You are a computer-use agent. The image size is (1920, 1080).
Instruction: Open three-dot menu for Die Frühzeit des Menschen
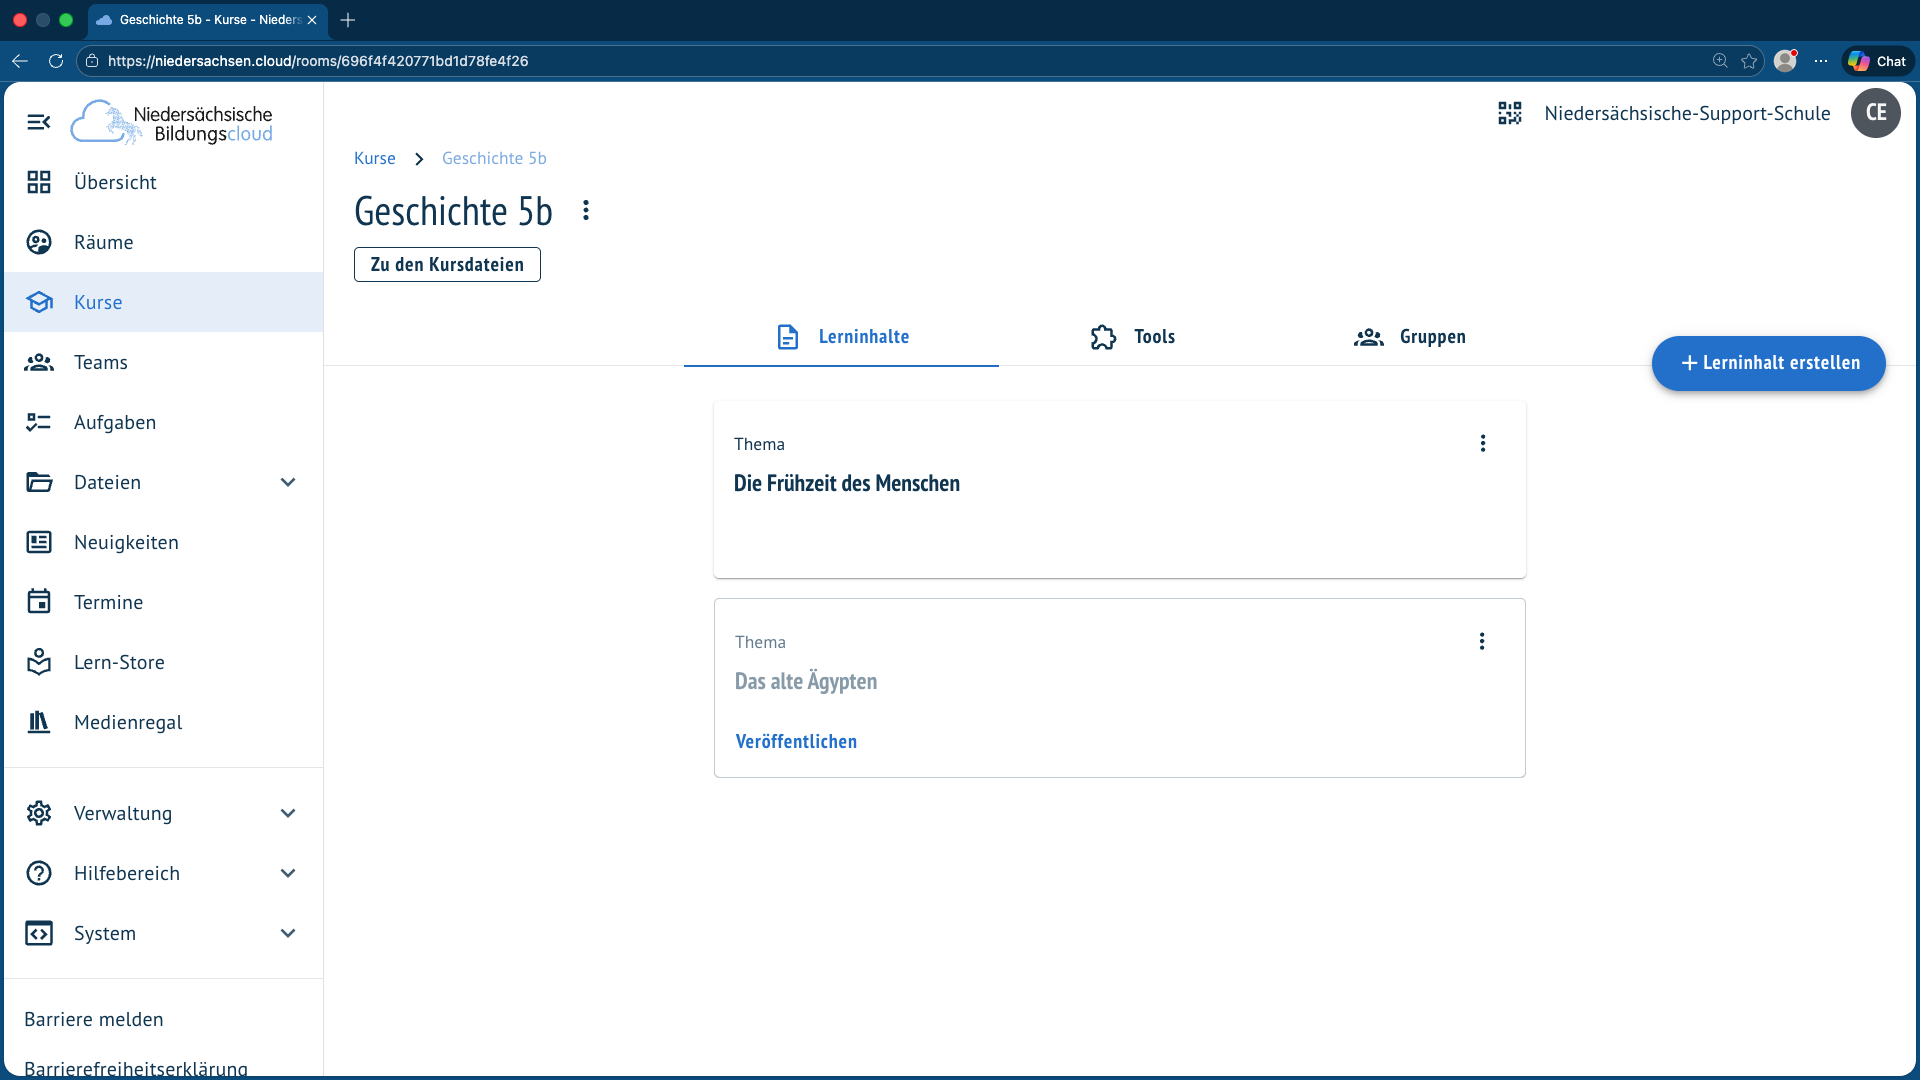1483,443
